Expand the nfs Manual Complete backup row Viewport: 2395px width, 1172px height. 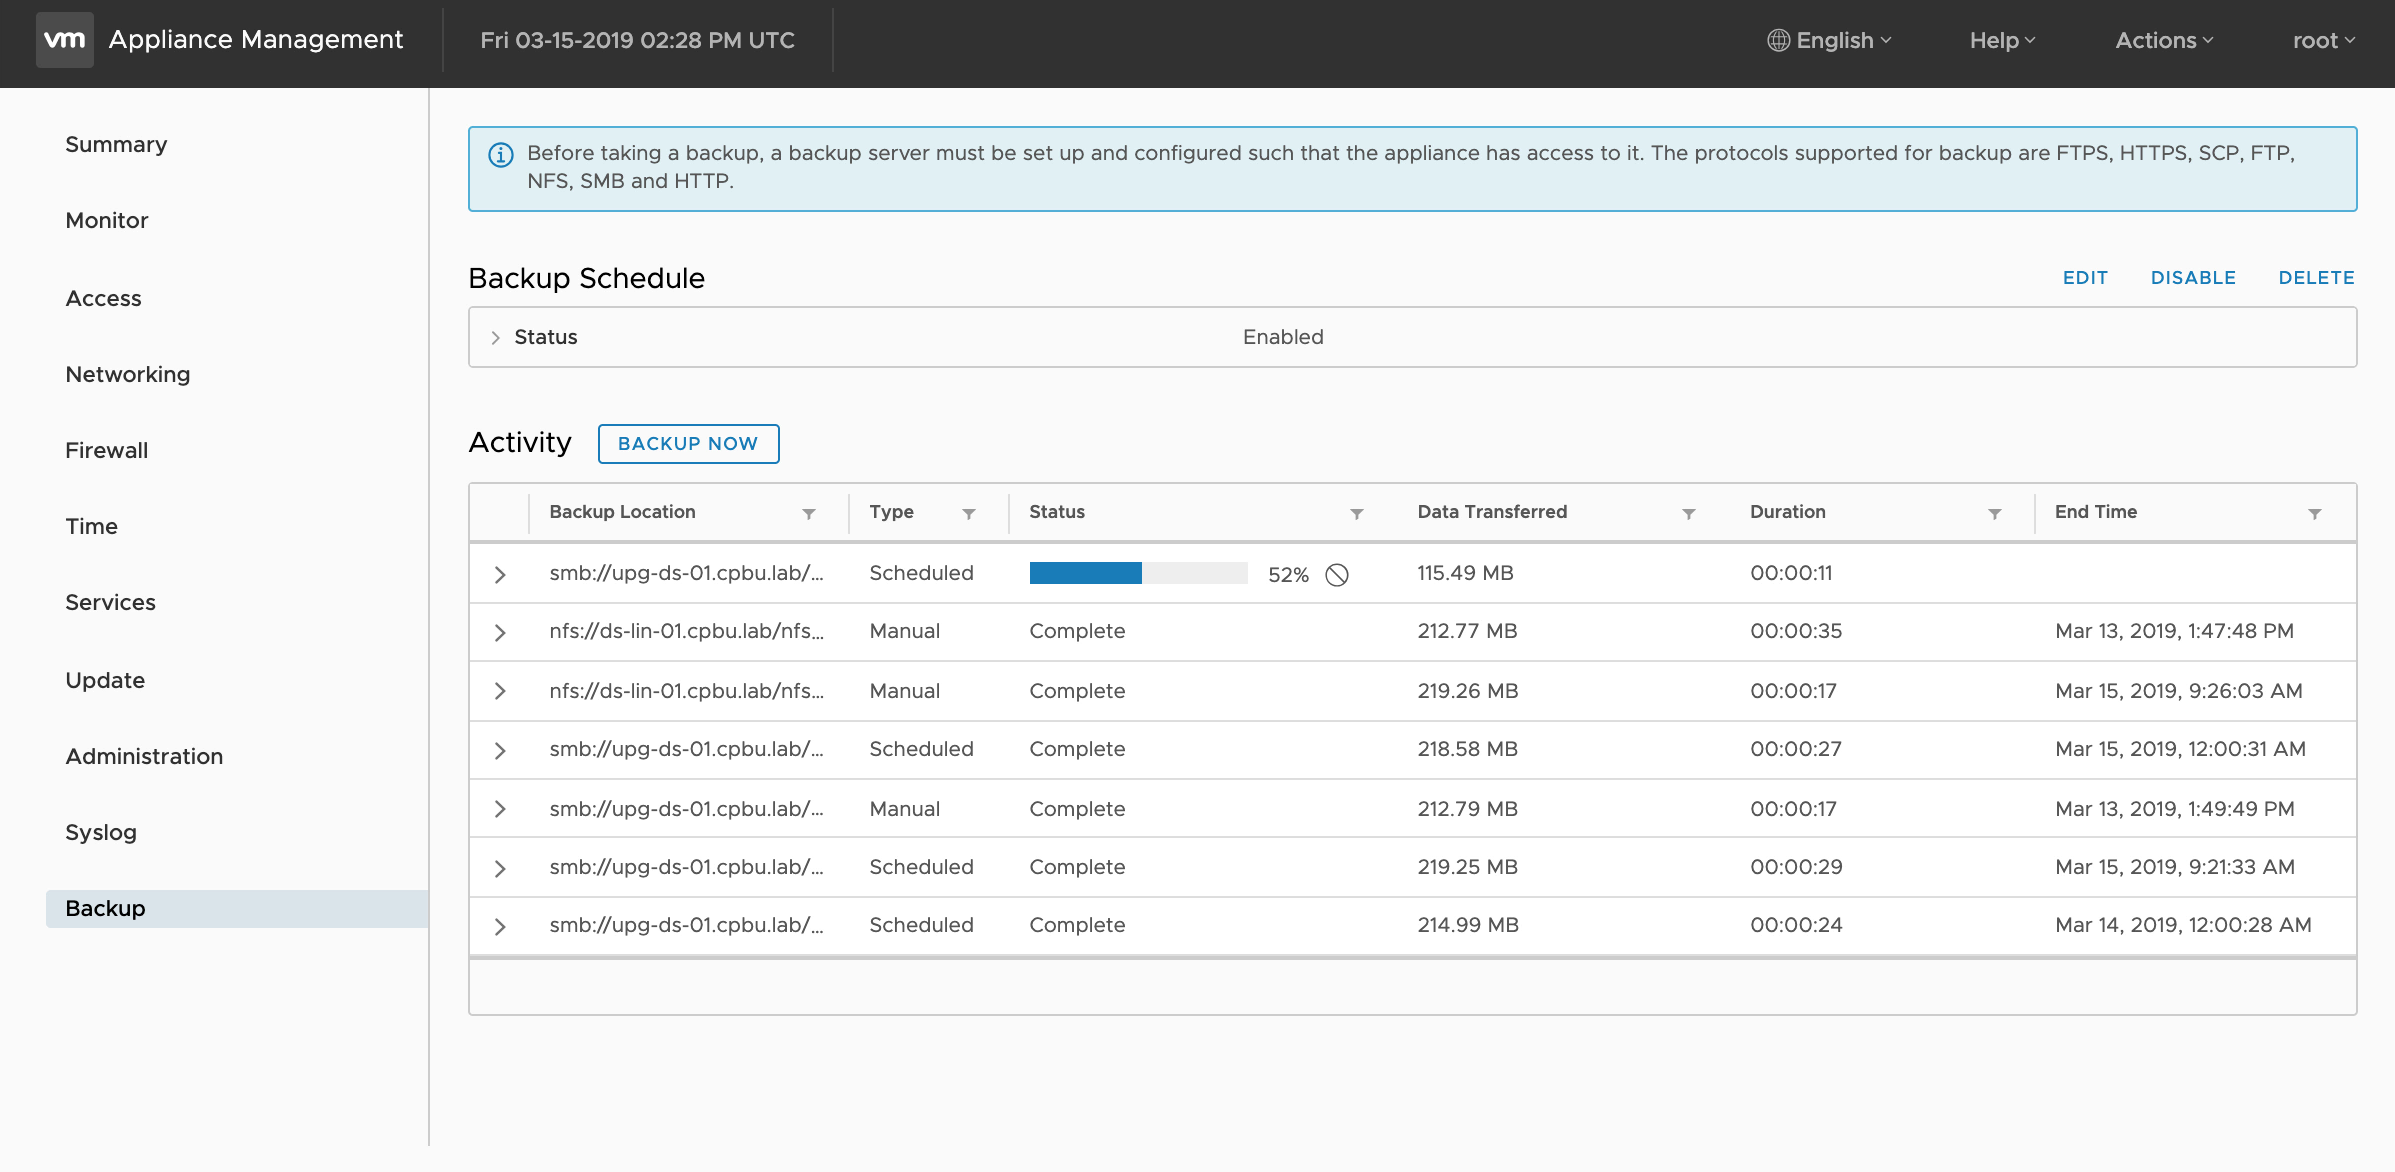501,631
